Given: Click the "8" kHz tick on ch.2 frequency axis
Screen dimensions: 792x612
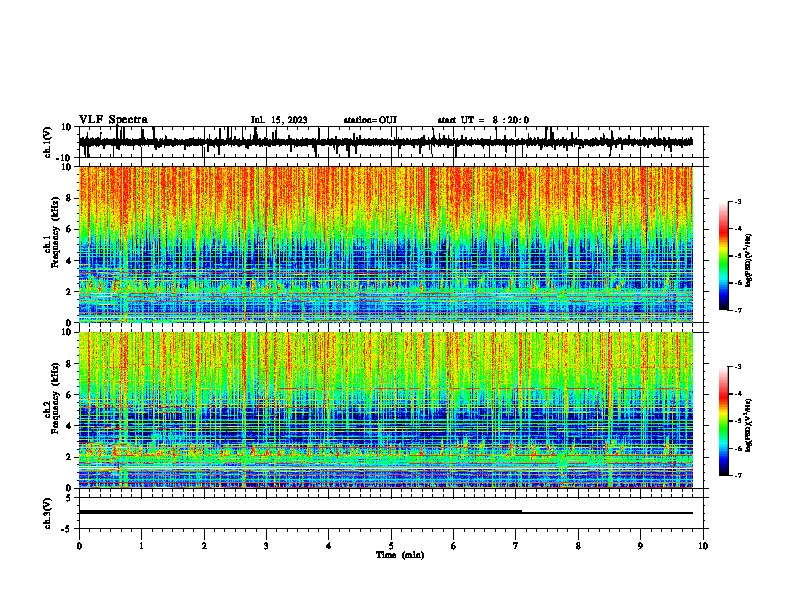Looking at the screenshot, I should tap(70, 364).
